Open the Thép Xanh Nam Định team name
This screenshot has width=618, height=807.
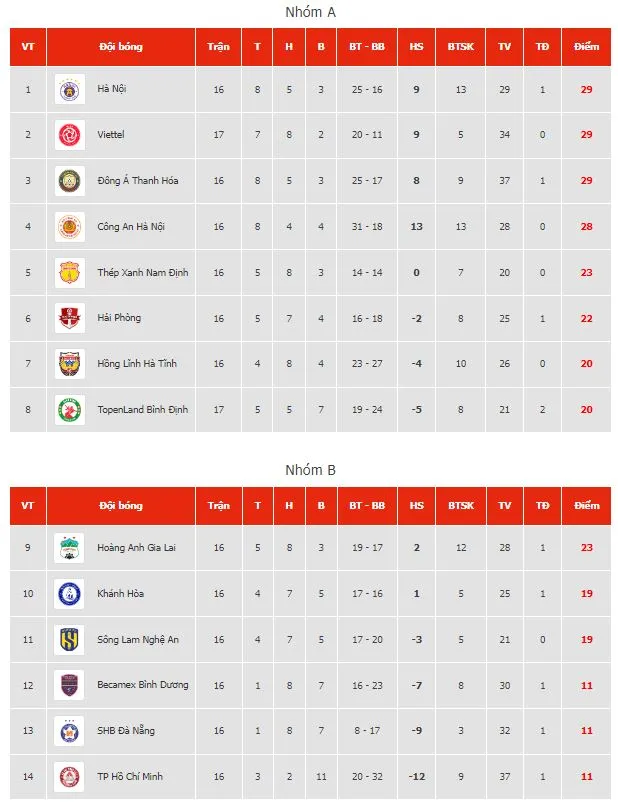(143, 272)
